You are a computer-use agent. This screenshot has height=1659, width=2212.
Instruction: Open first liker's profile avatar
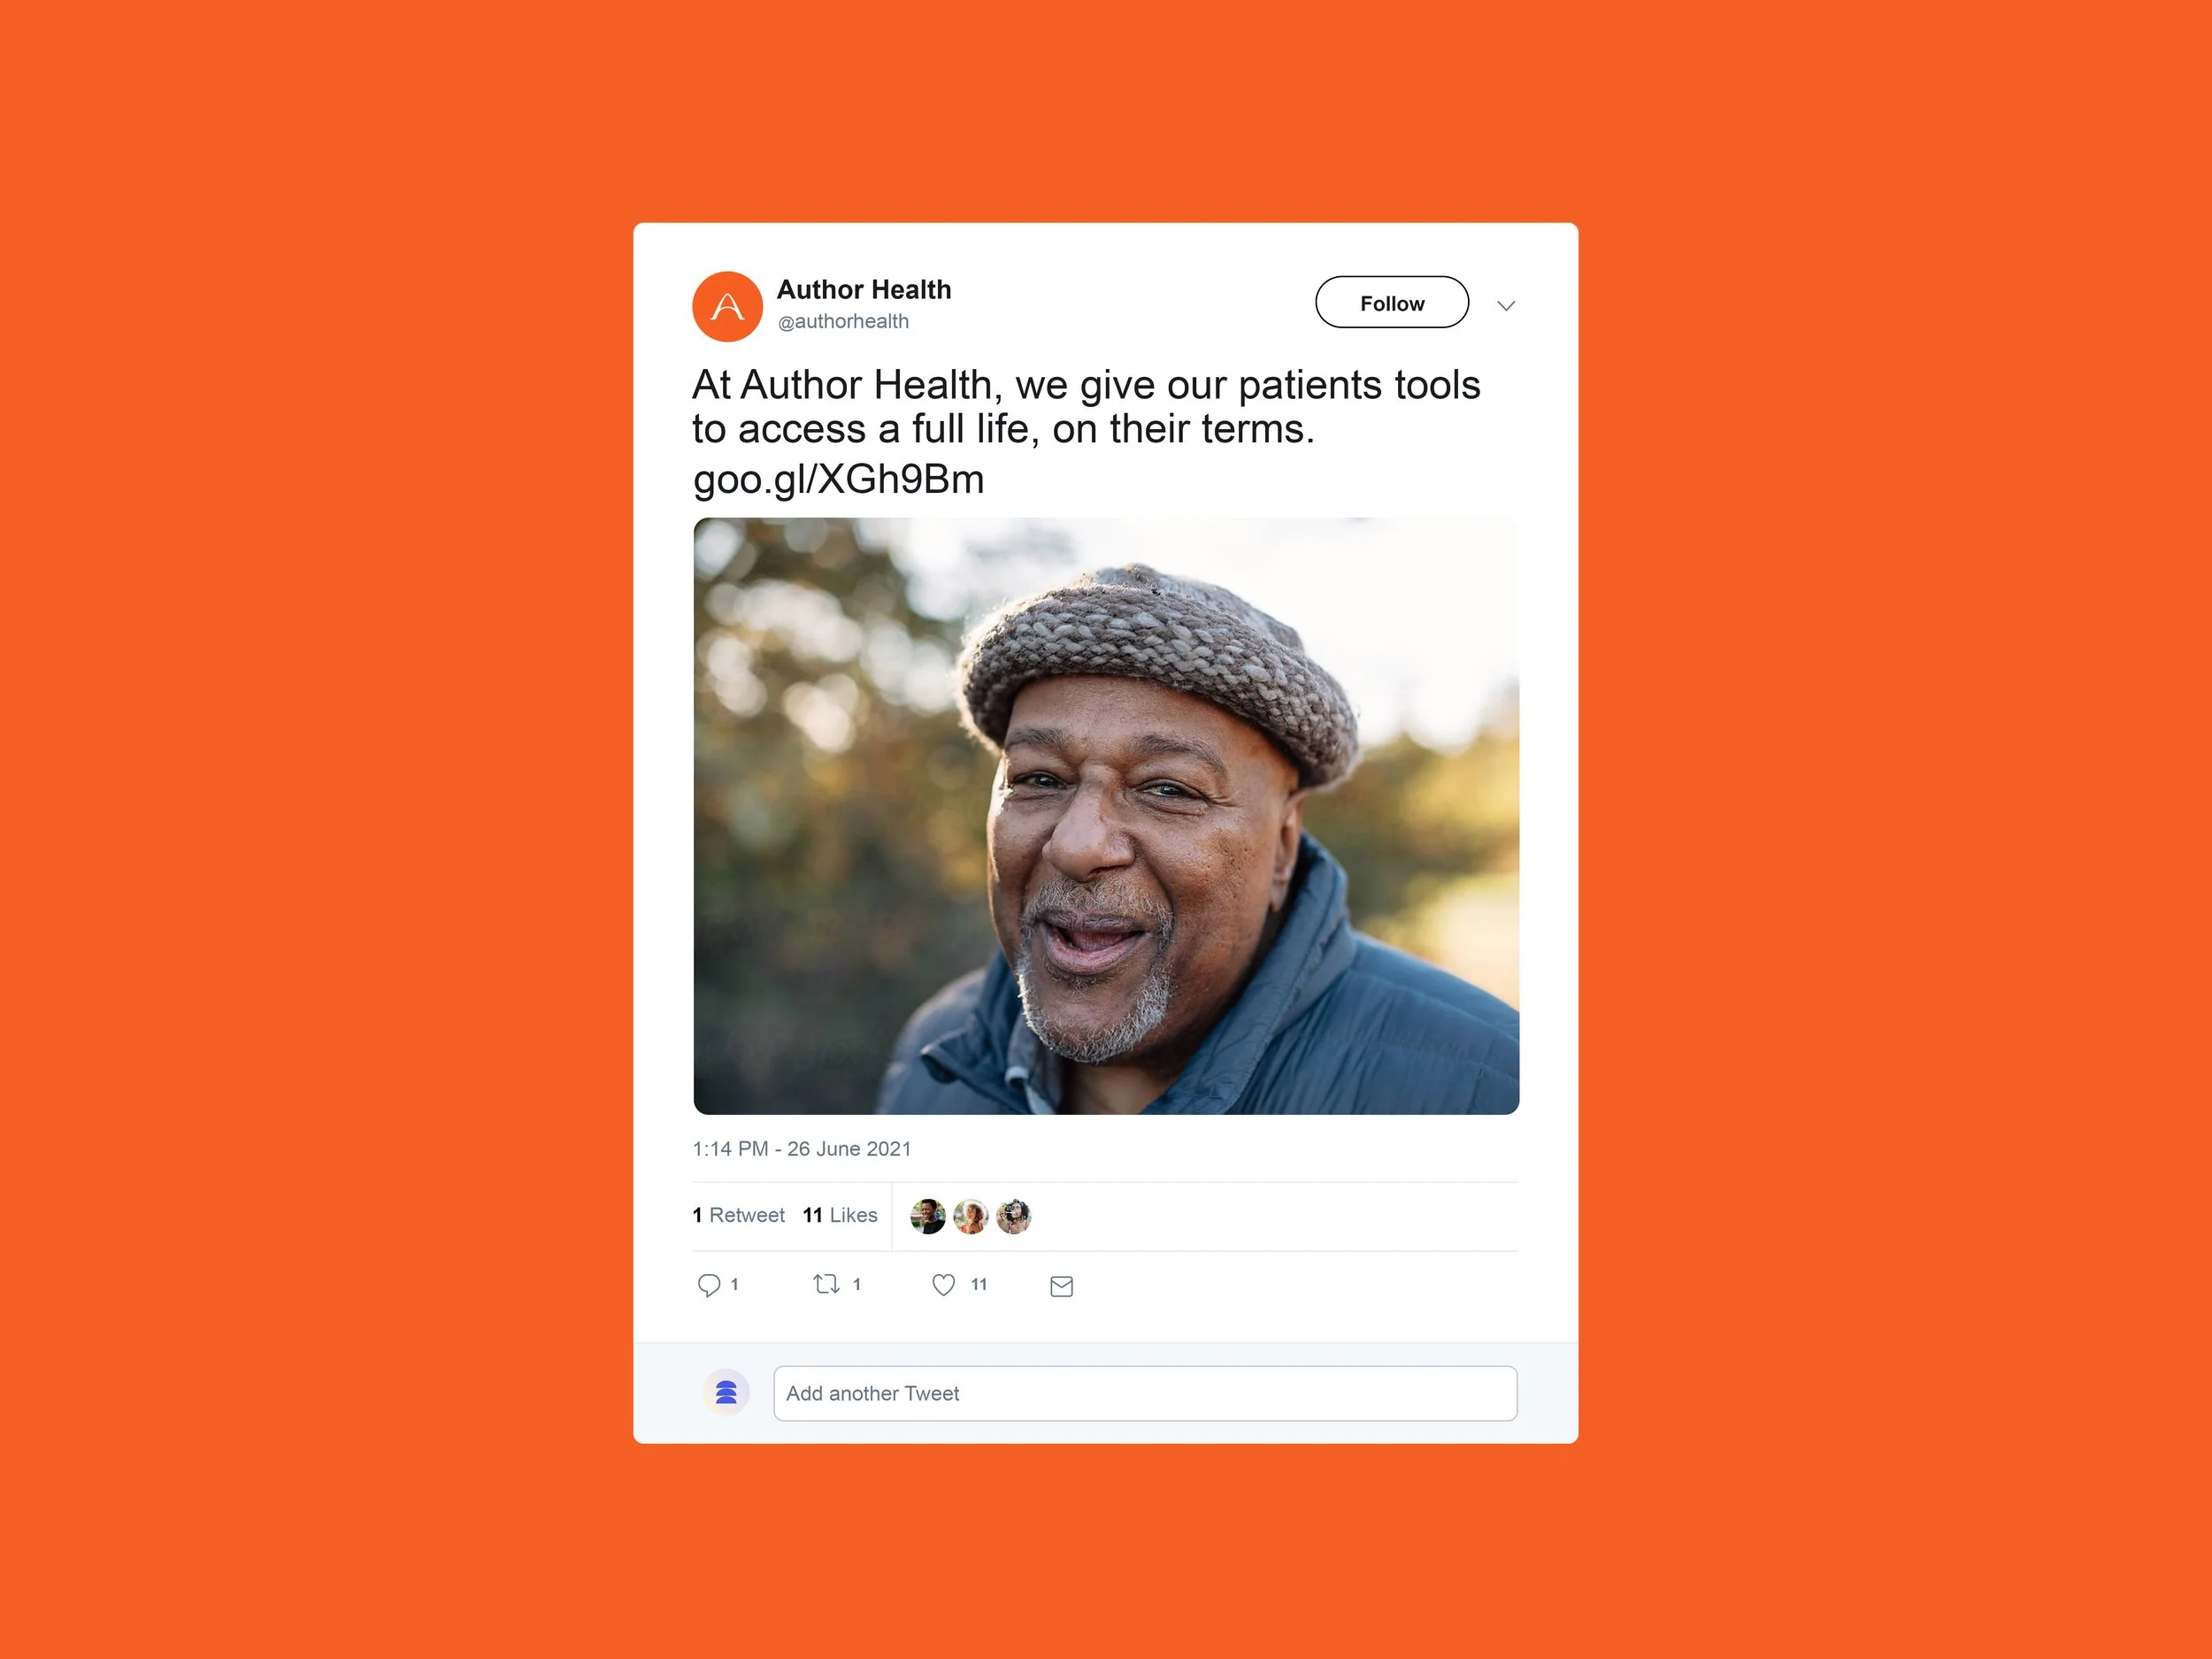(x=928, y=1216)
